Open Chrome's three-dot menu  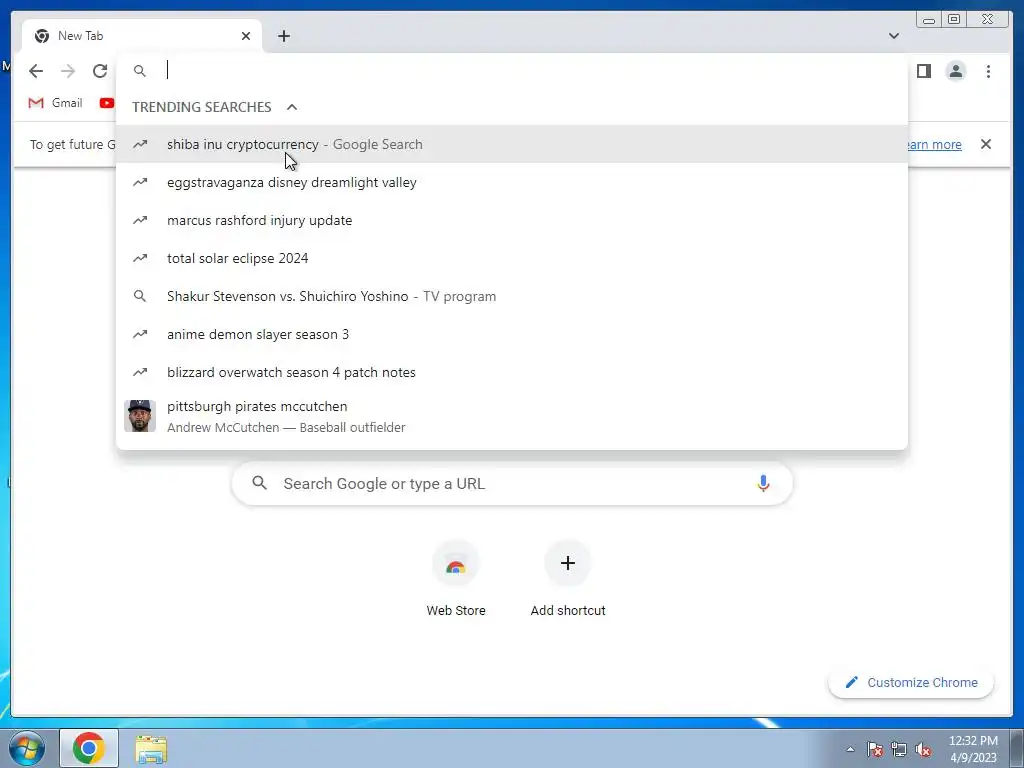pyautogui.click(x=988, y=71)
